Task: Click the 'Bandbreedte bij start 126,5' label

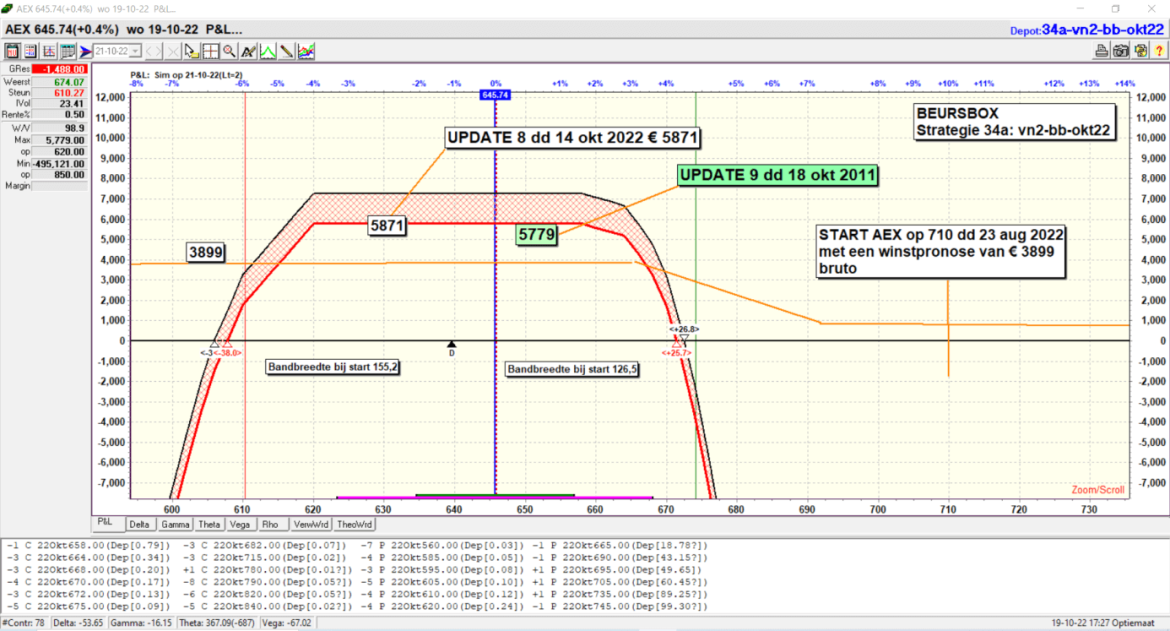Action: 572,369
